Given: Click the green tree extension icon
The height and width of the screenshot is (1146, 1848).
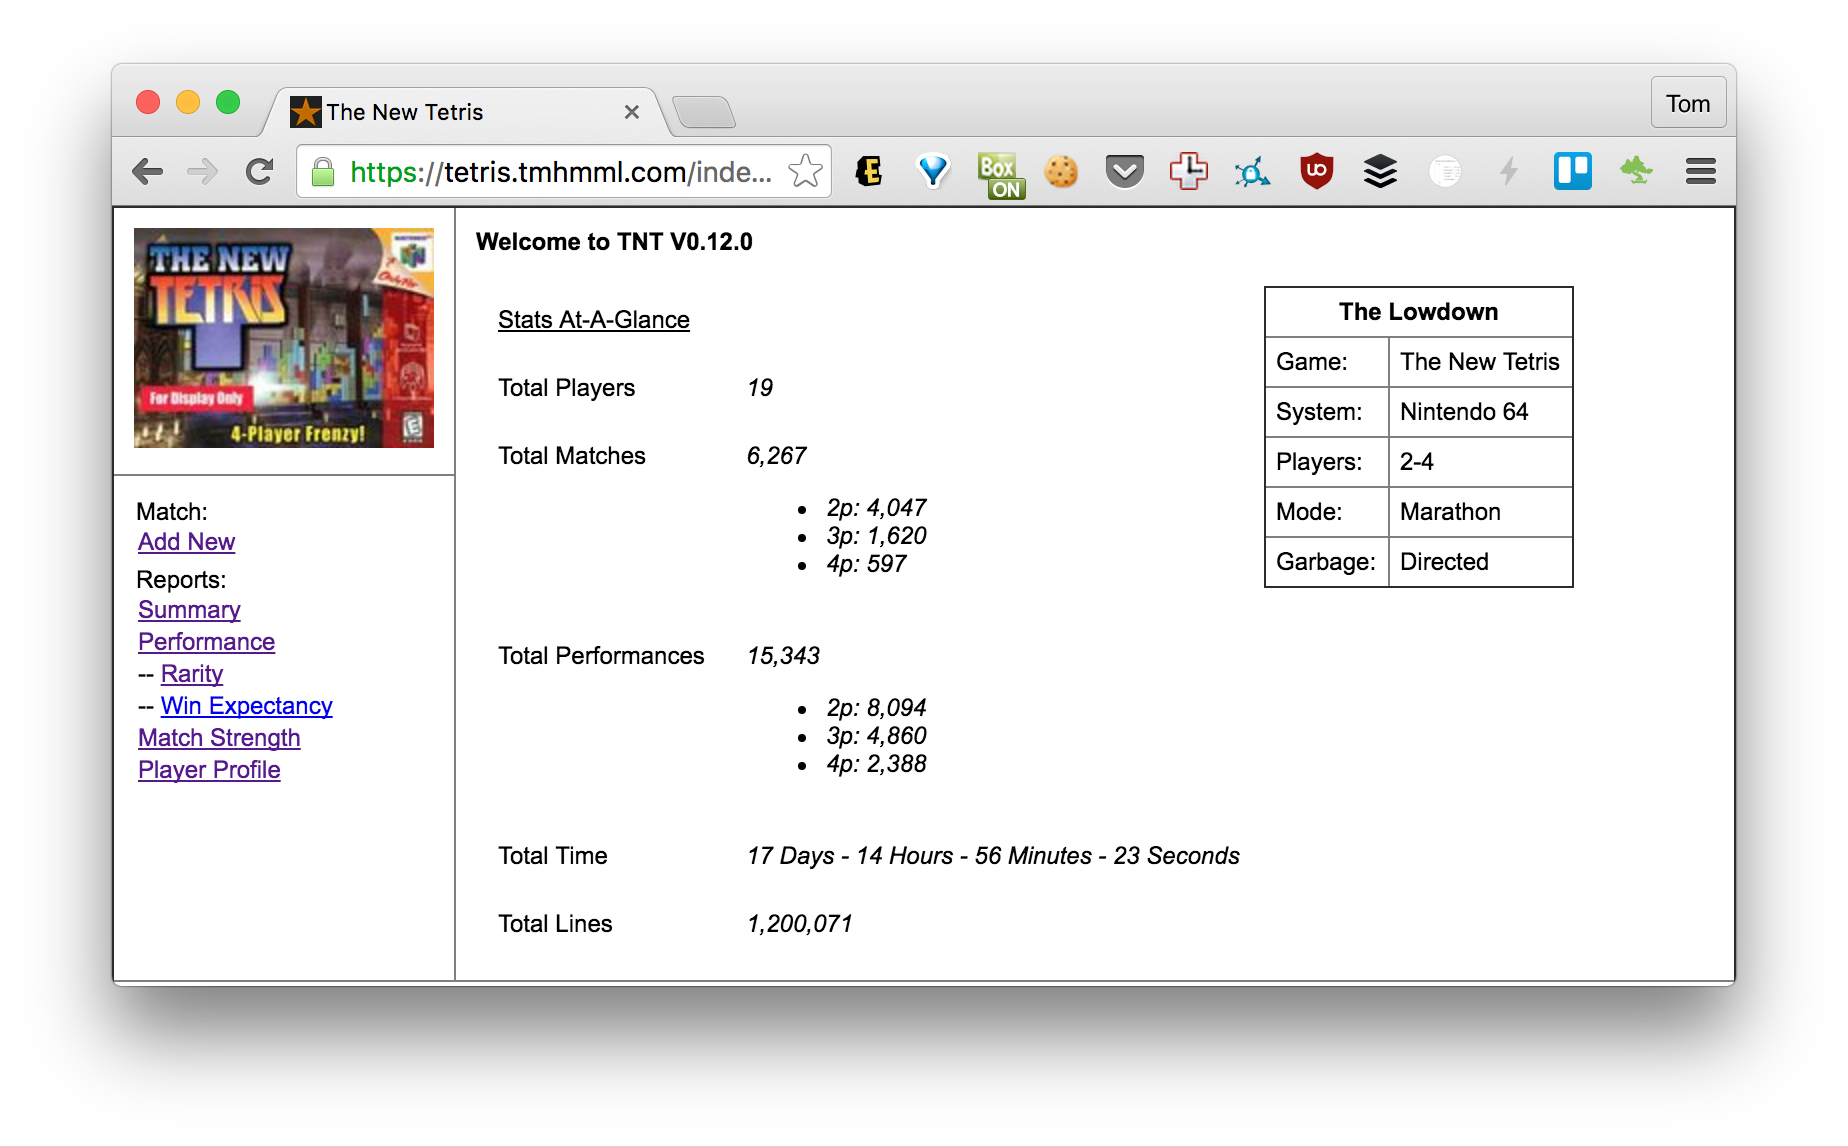Looking at the screenshot, I should click(x=1636, y=172).
